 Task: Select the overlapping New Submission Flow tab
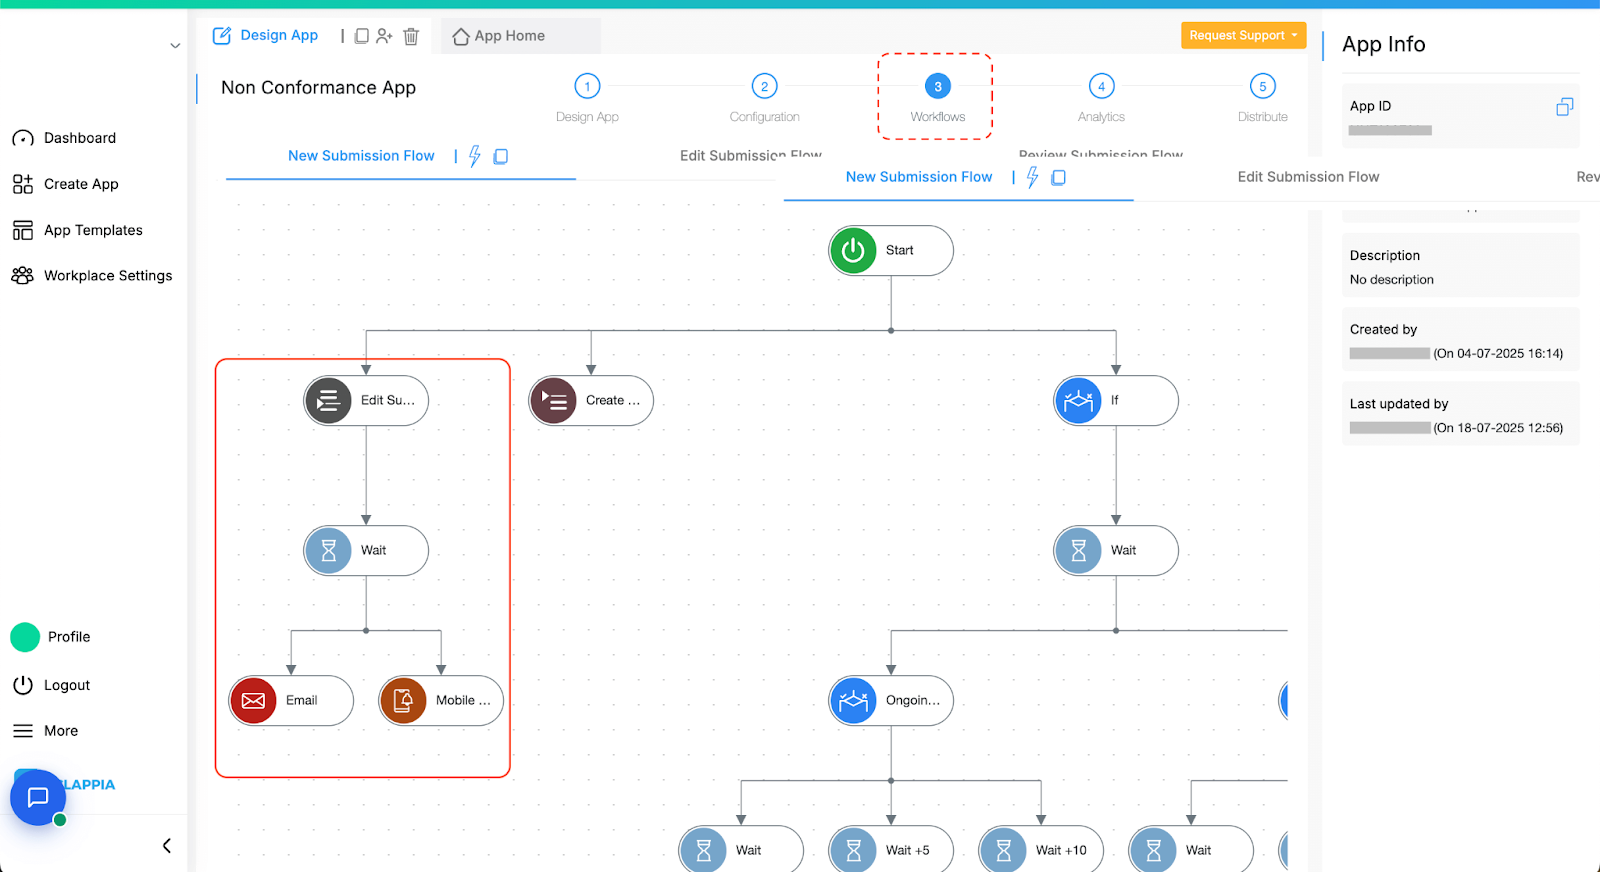tap(919, 177)
